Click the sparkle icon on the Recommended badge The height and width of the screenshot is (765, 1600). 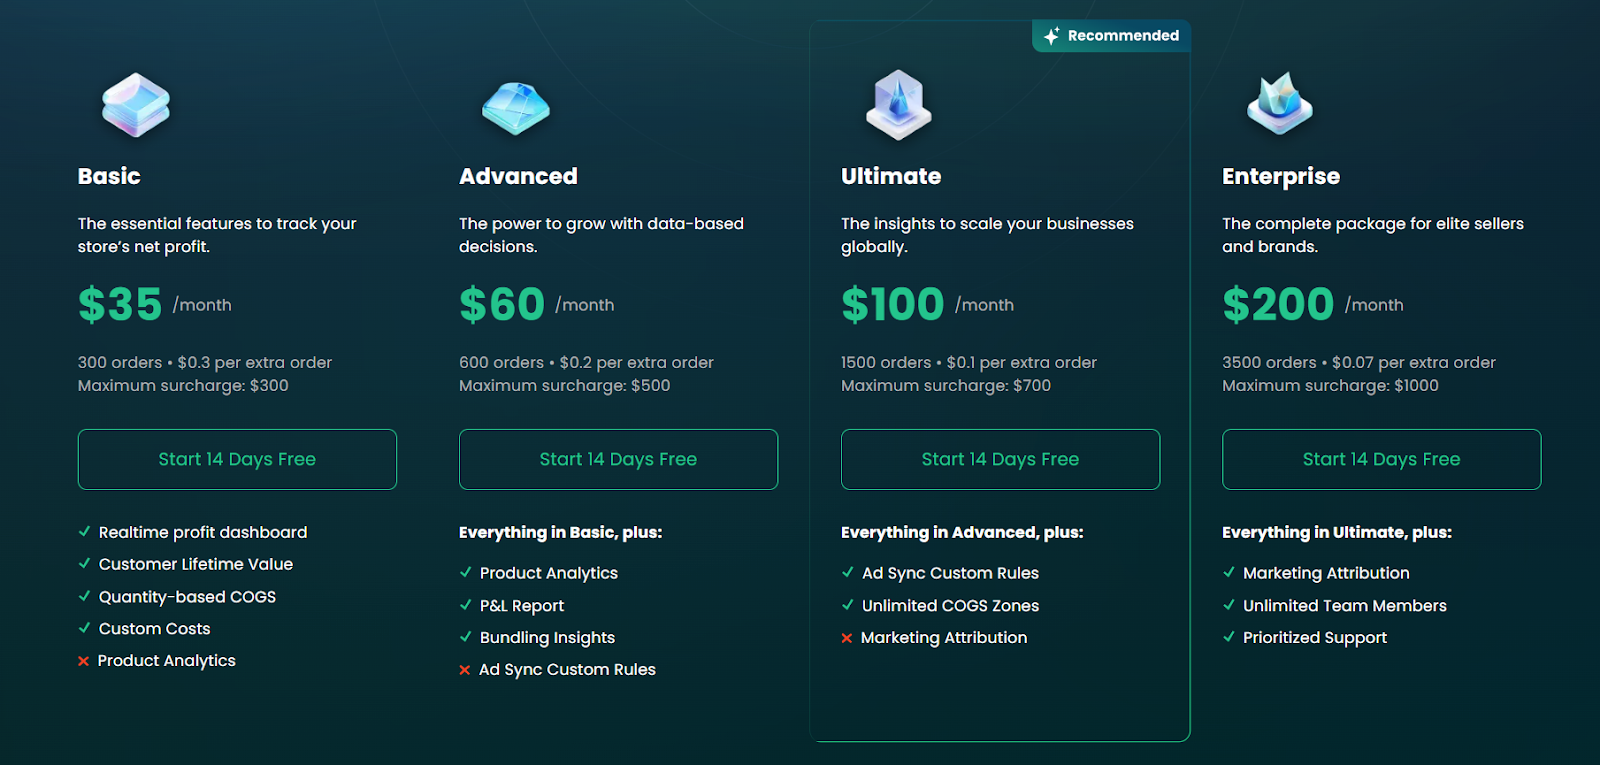point(1051,35)
